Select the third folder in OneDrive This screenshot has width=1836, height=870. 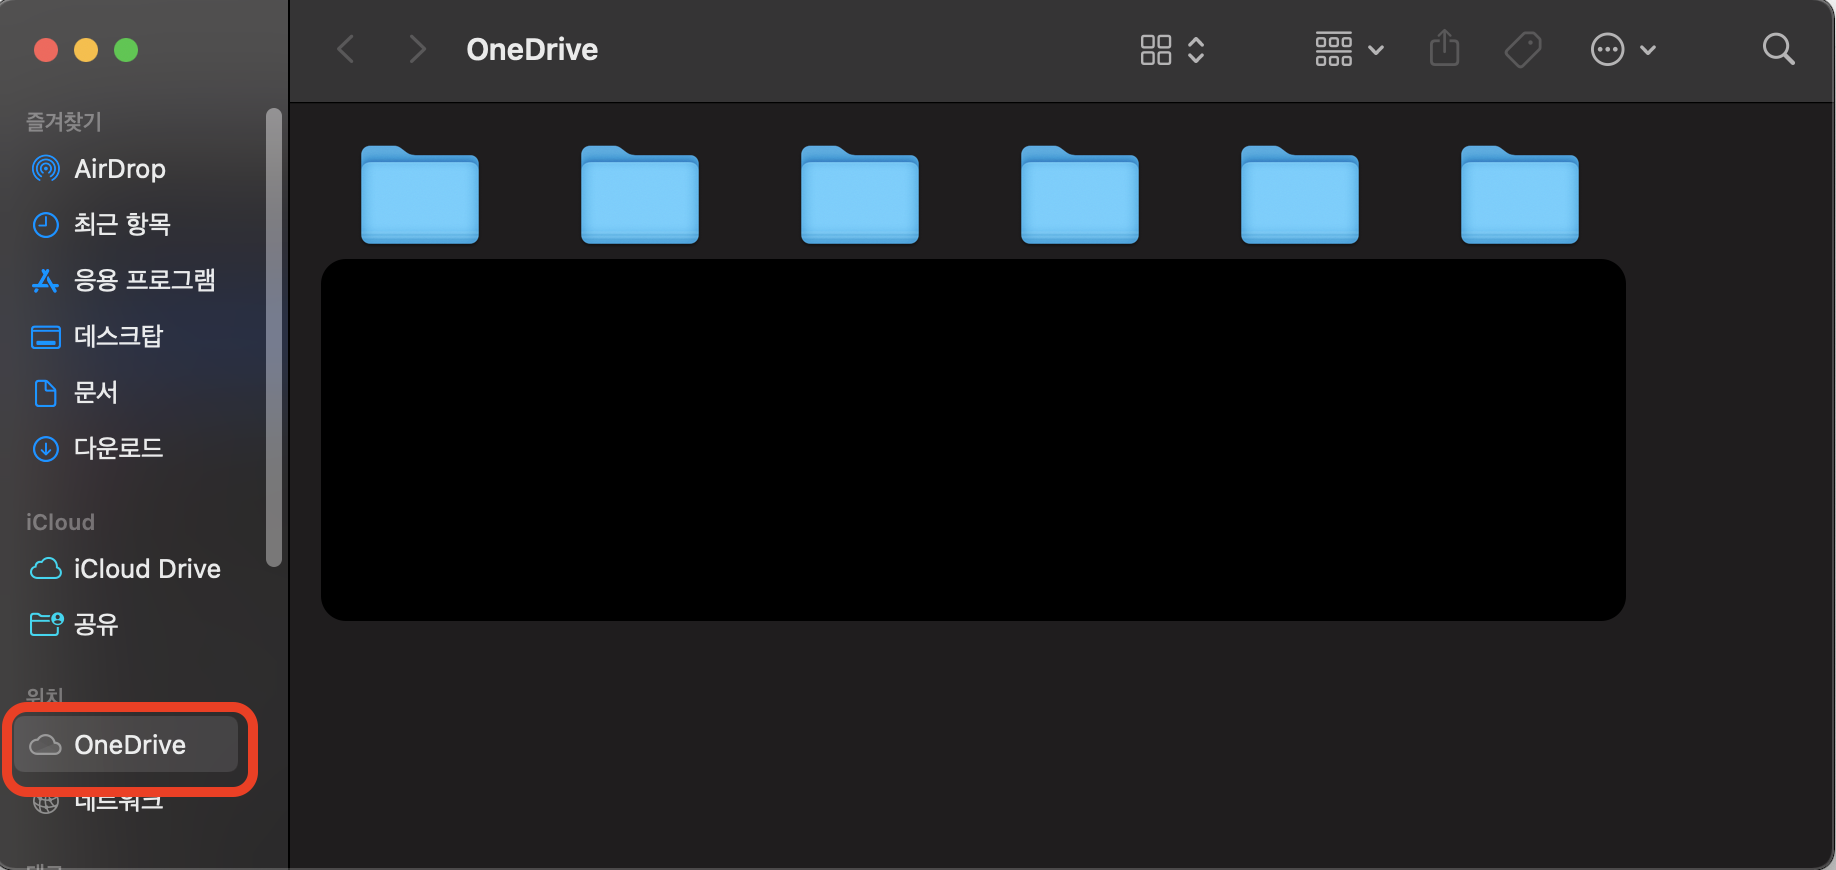860,195
